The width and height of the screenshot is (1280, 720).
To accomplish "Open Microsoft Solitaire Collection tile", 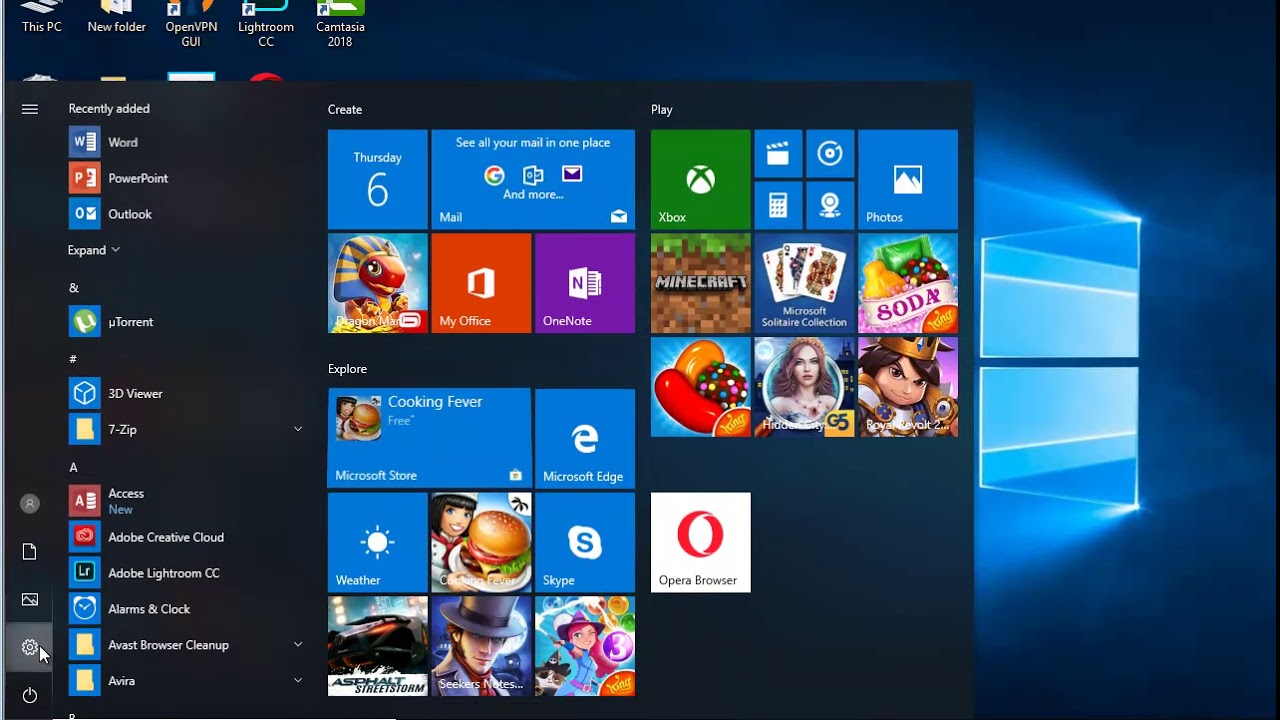I will pos(804,283).
